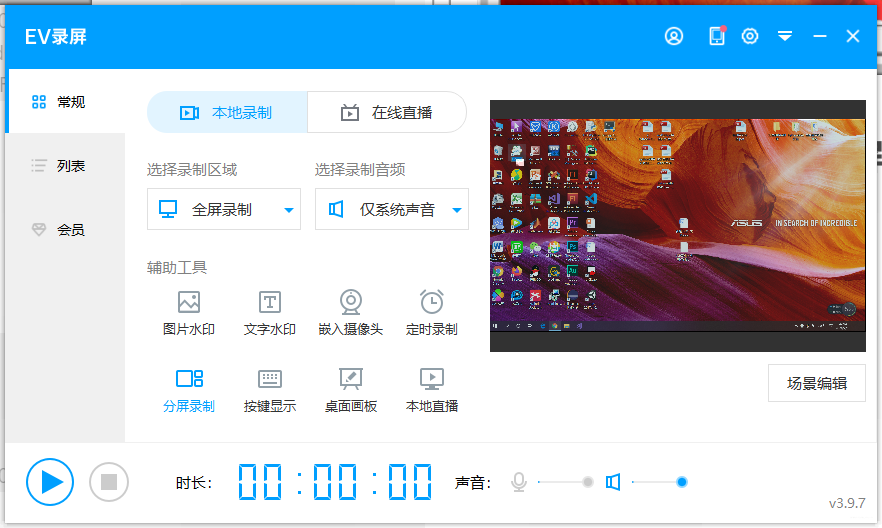Click the 选择录制区域 label
This screenshot has width=882, height=528.
click(x=192, y=169)
